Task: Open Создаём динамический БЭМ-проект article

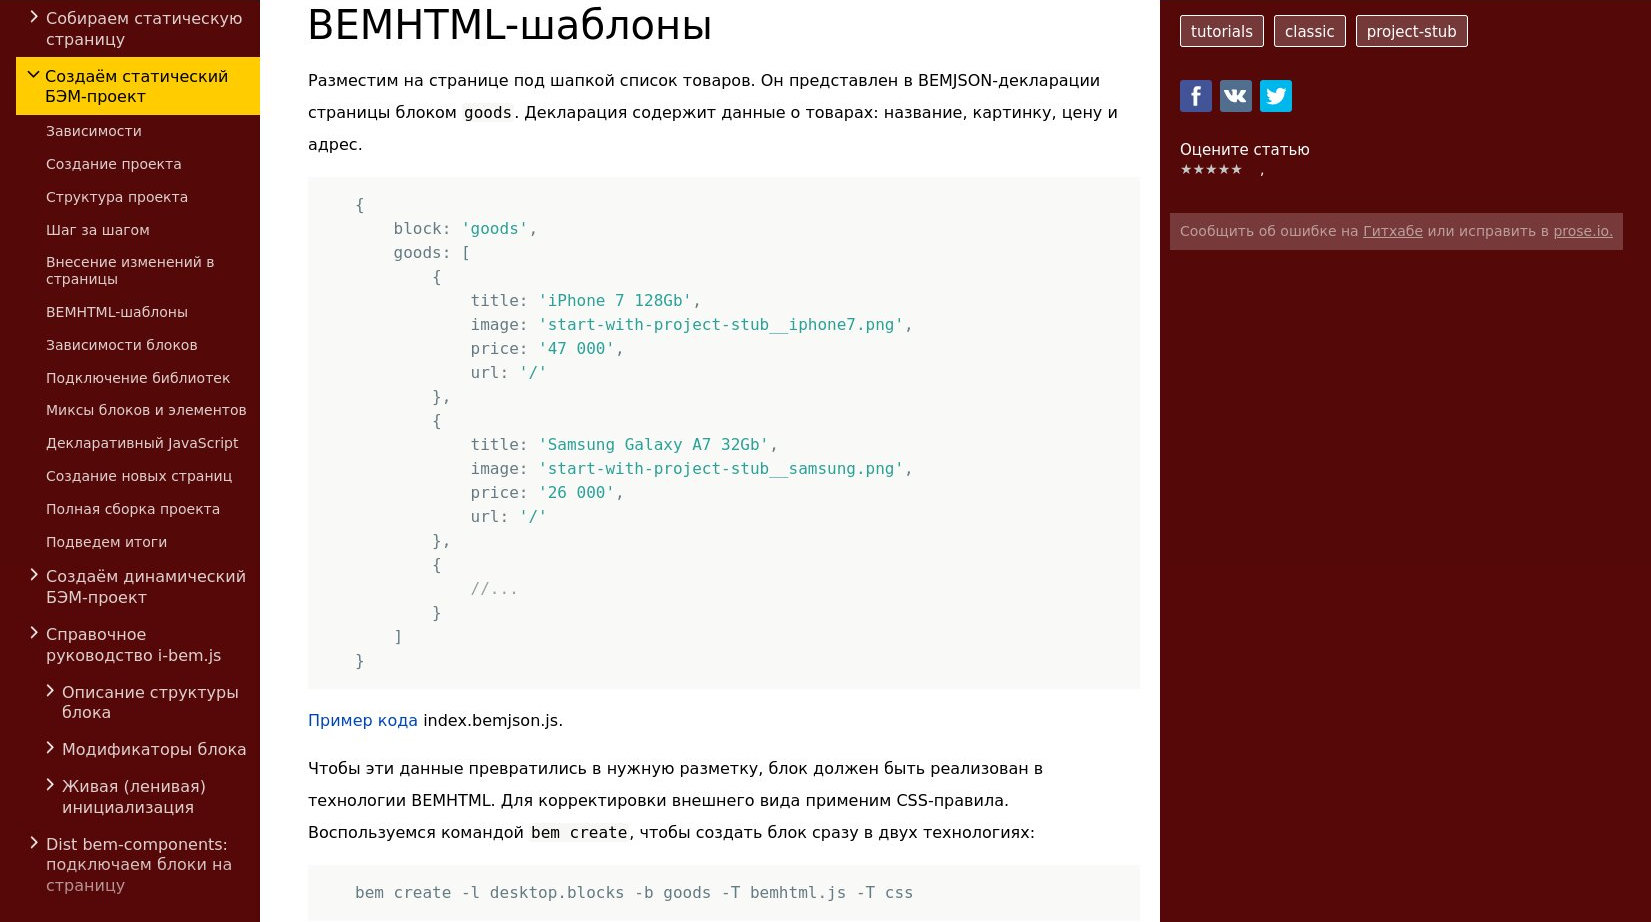Action: click(145, 586)
